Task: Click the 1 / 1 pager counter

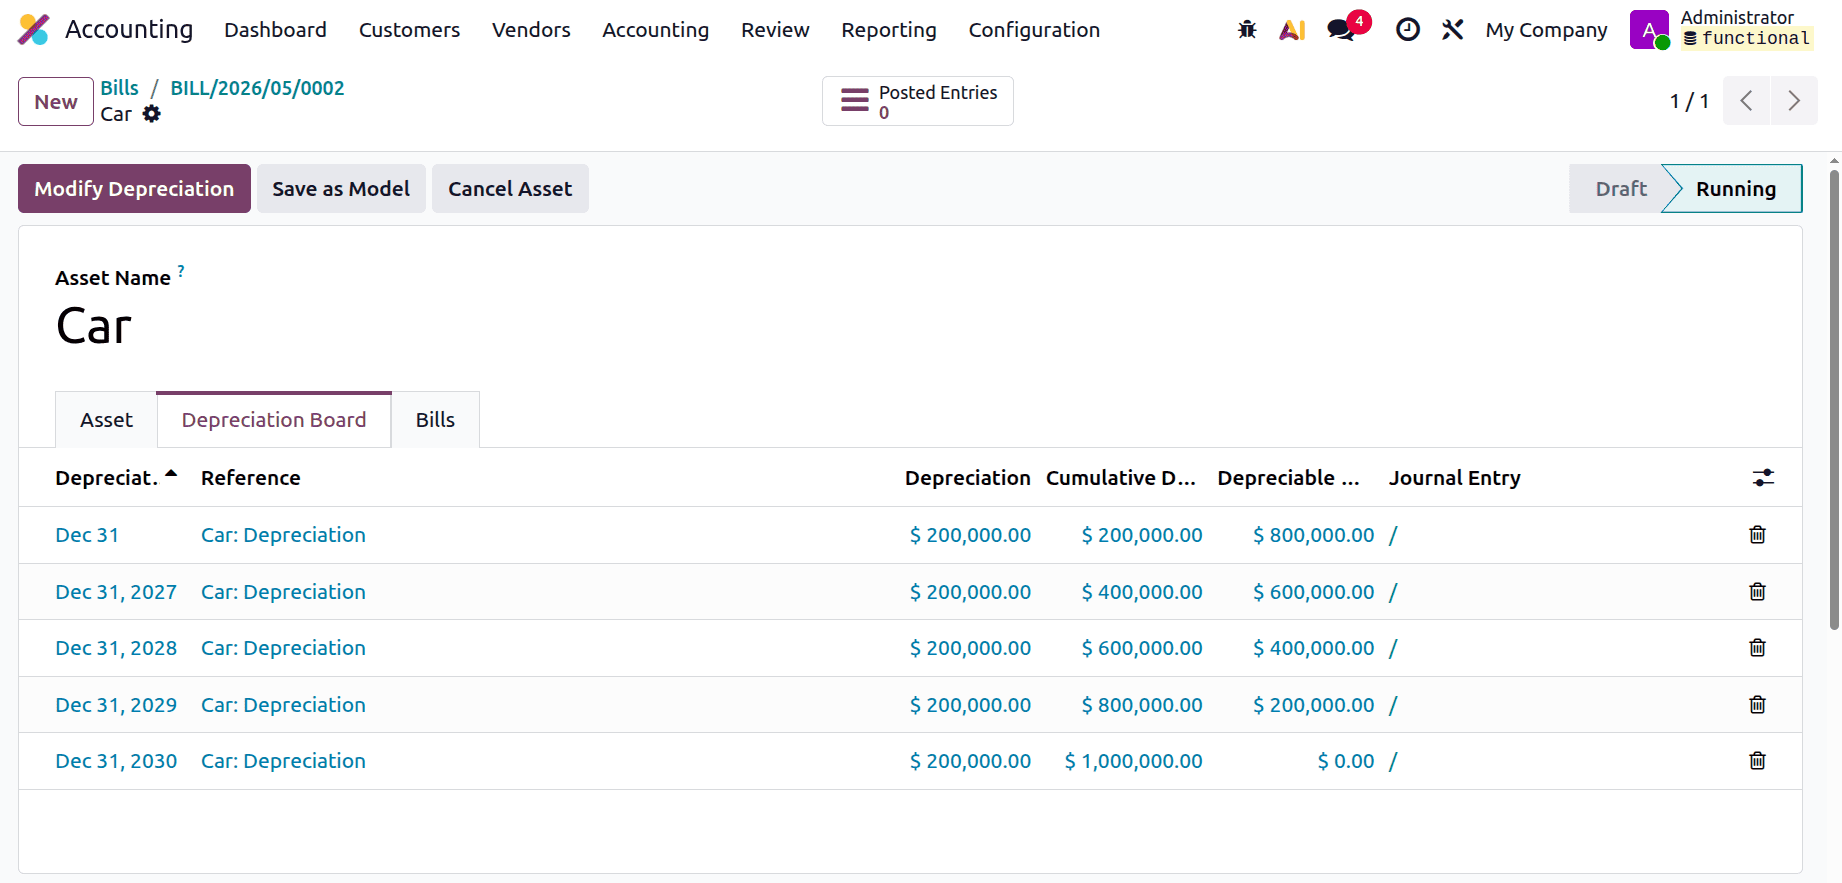Action: [1689, 101]
